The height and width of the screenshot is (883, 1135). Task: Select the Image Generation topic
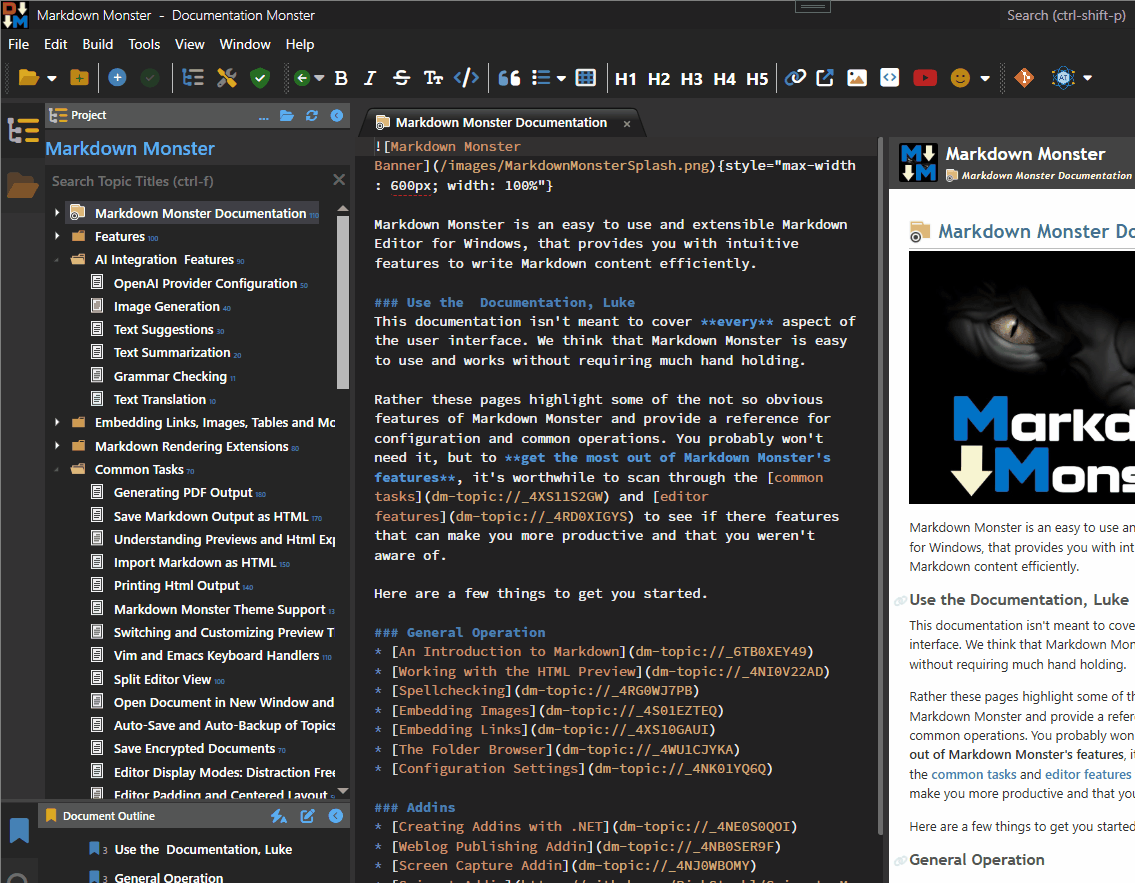[166, 306]
